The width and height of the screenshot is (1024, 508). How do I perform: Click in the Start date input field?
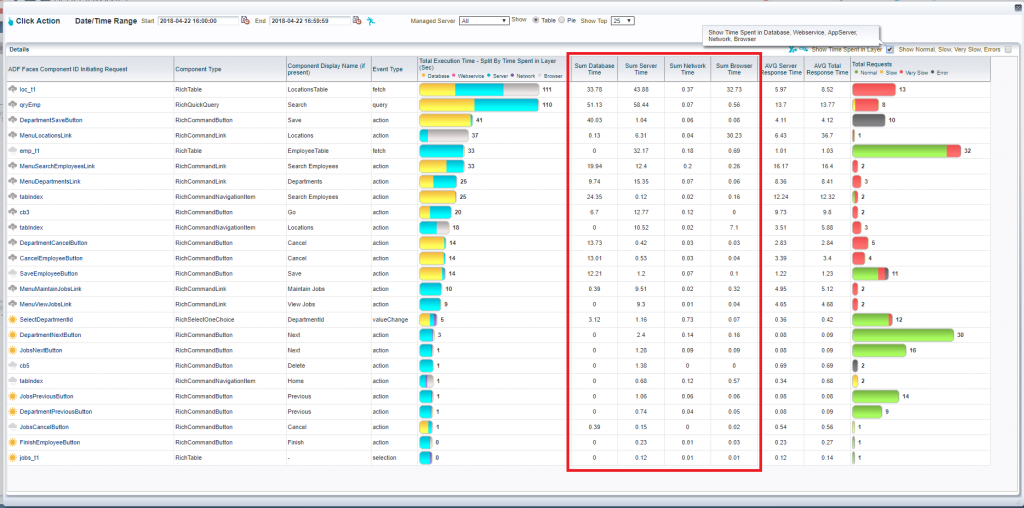pos(196,20)
